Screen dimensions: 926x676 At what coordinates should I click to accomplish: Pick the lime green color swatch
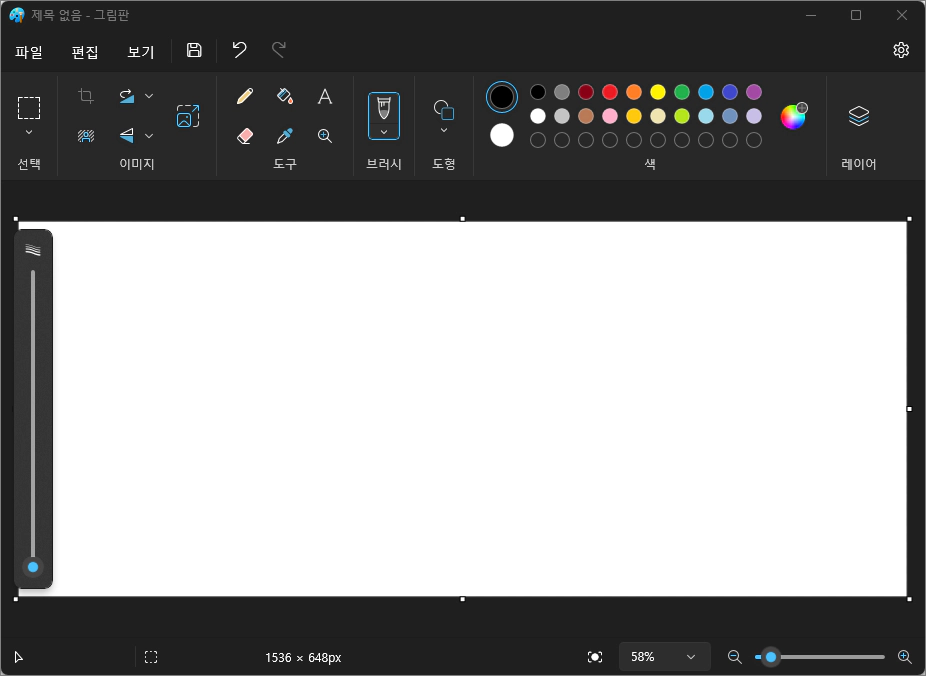click(x=682, y=116)
